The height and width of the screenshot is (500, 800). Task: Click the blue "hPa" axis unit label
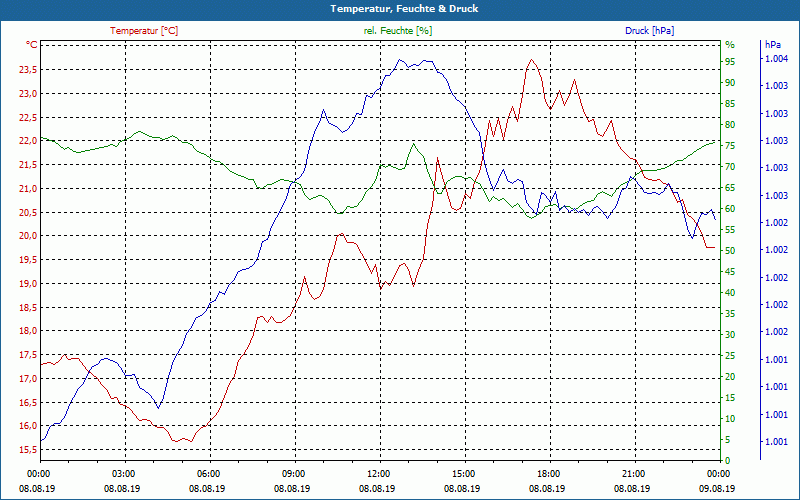pos(772,45)
